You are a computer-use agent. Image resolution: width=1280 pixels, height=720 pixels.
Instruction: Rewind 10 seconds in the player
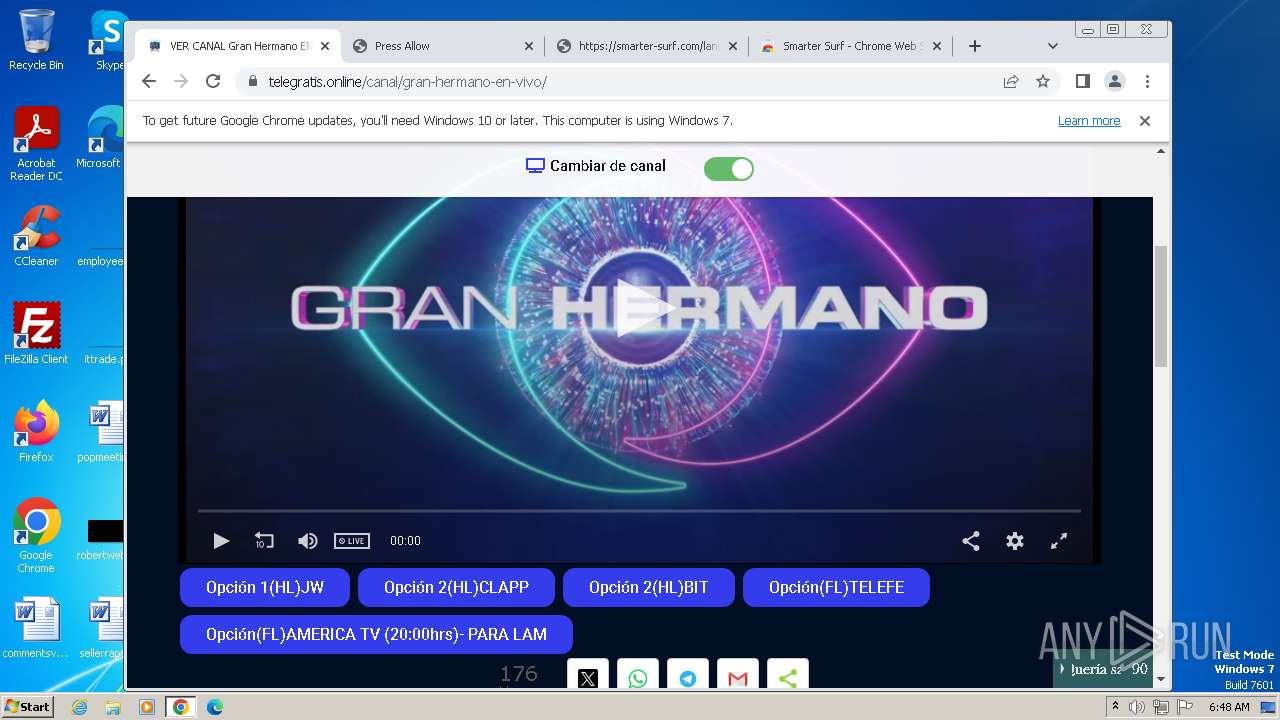point(264,541)
